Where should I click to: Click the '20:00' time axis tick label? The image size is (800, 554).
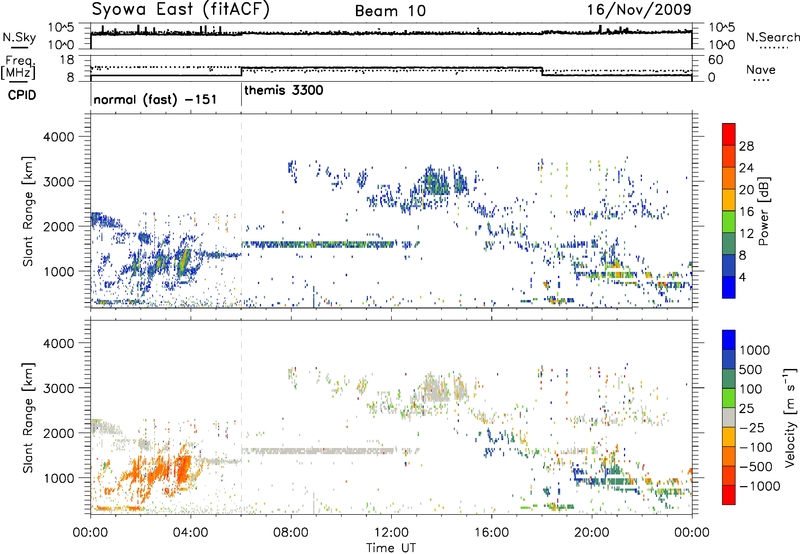(x=591, y=533)
